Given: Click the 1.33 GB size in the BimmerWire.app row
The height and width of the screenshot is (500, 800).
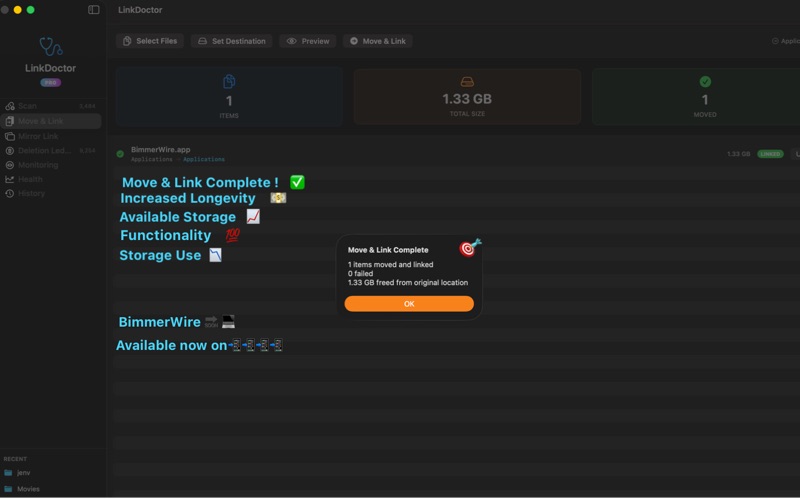Looking at the screenshot, I should [738, 154].
